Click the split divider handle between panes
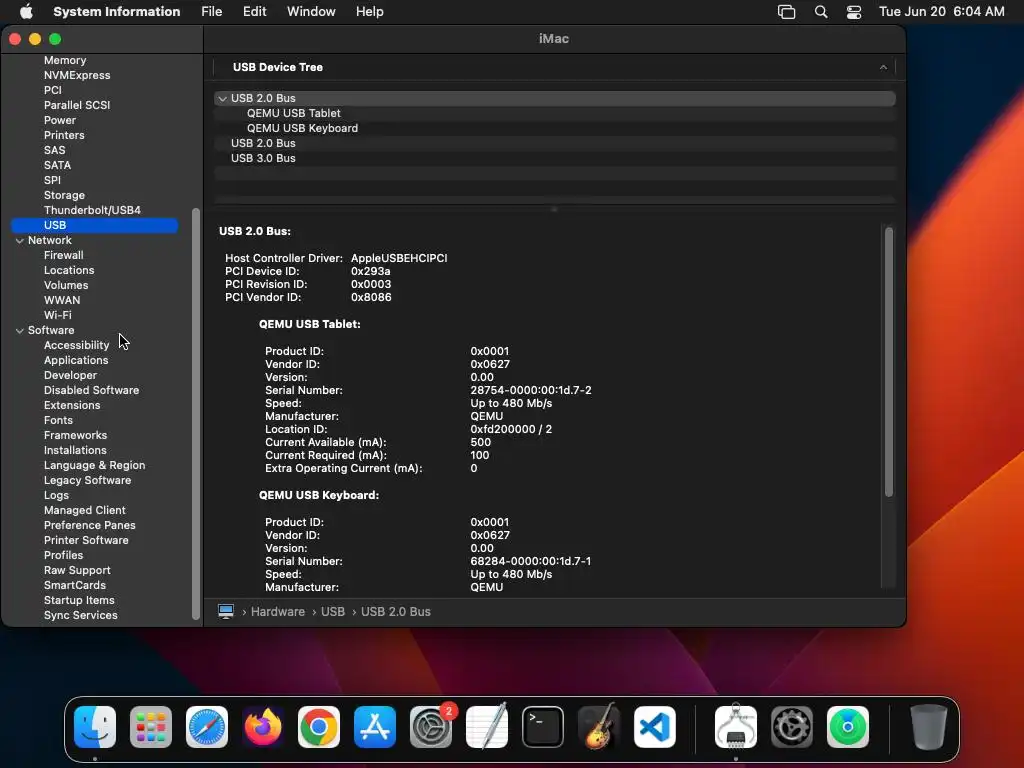 tap(554, 210)
